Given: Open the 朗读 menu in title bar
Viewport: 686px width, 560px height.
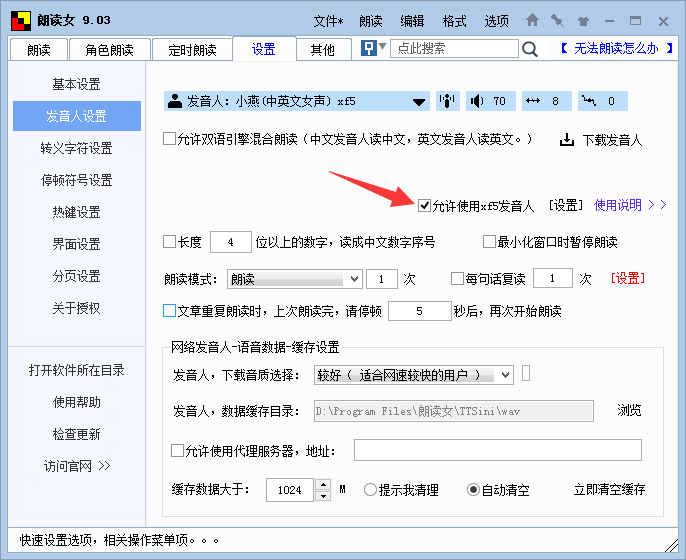Looking at the screenshot, I should tap(371, 21).
